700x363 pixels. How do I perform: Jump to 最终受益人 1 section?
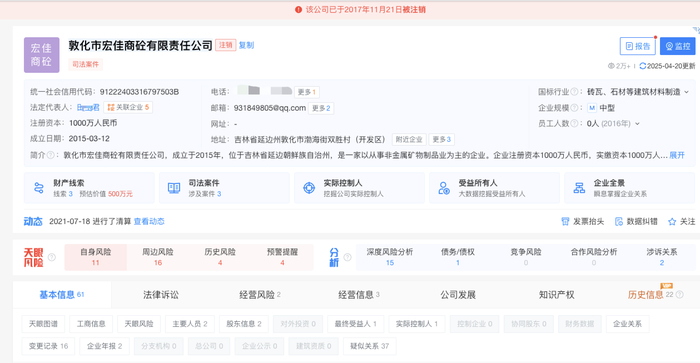[x=356, y=324]
